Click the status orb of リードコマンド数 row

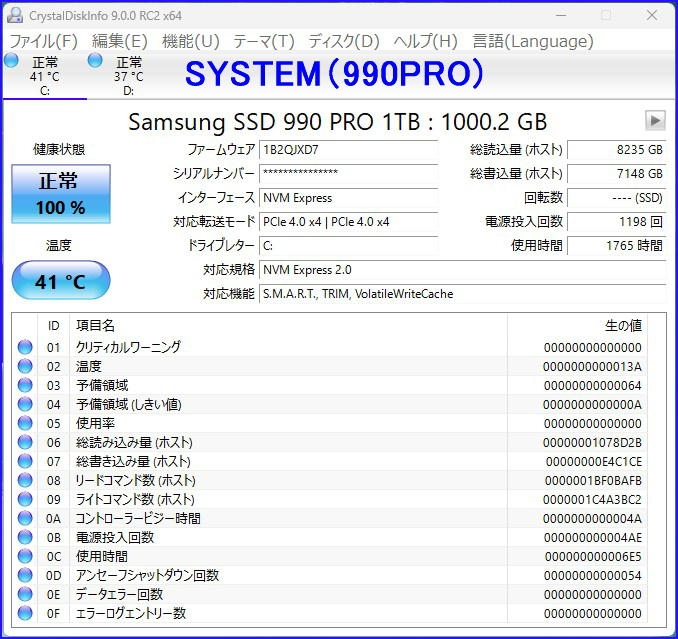[25, 480]
